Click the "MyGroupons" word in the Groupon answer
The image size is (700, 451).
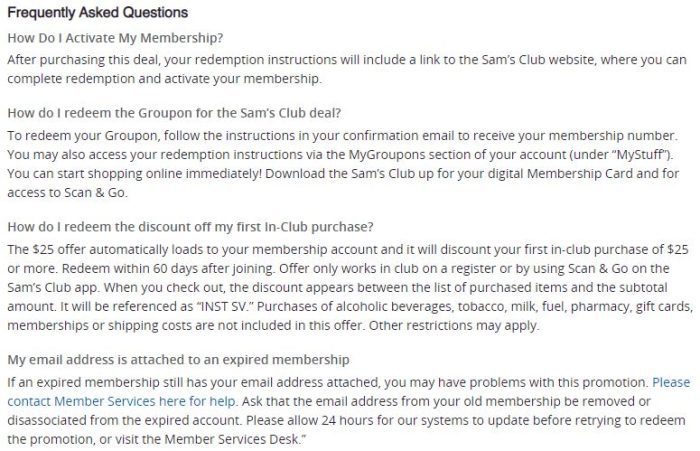tap(393, 154)
